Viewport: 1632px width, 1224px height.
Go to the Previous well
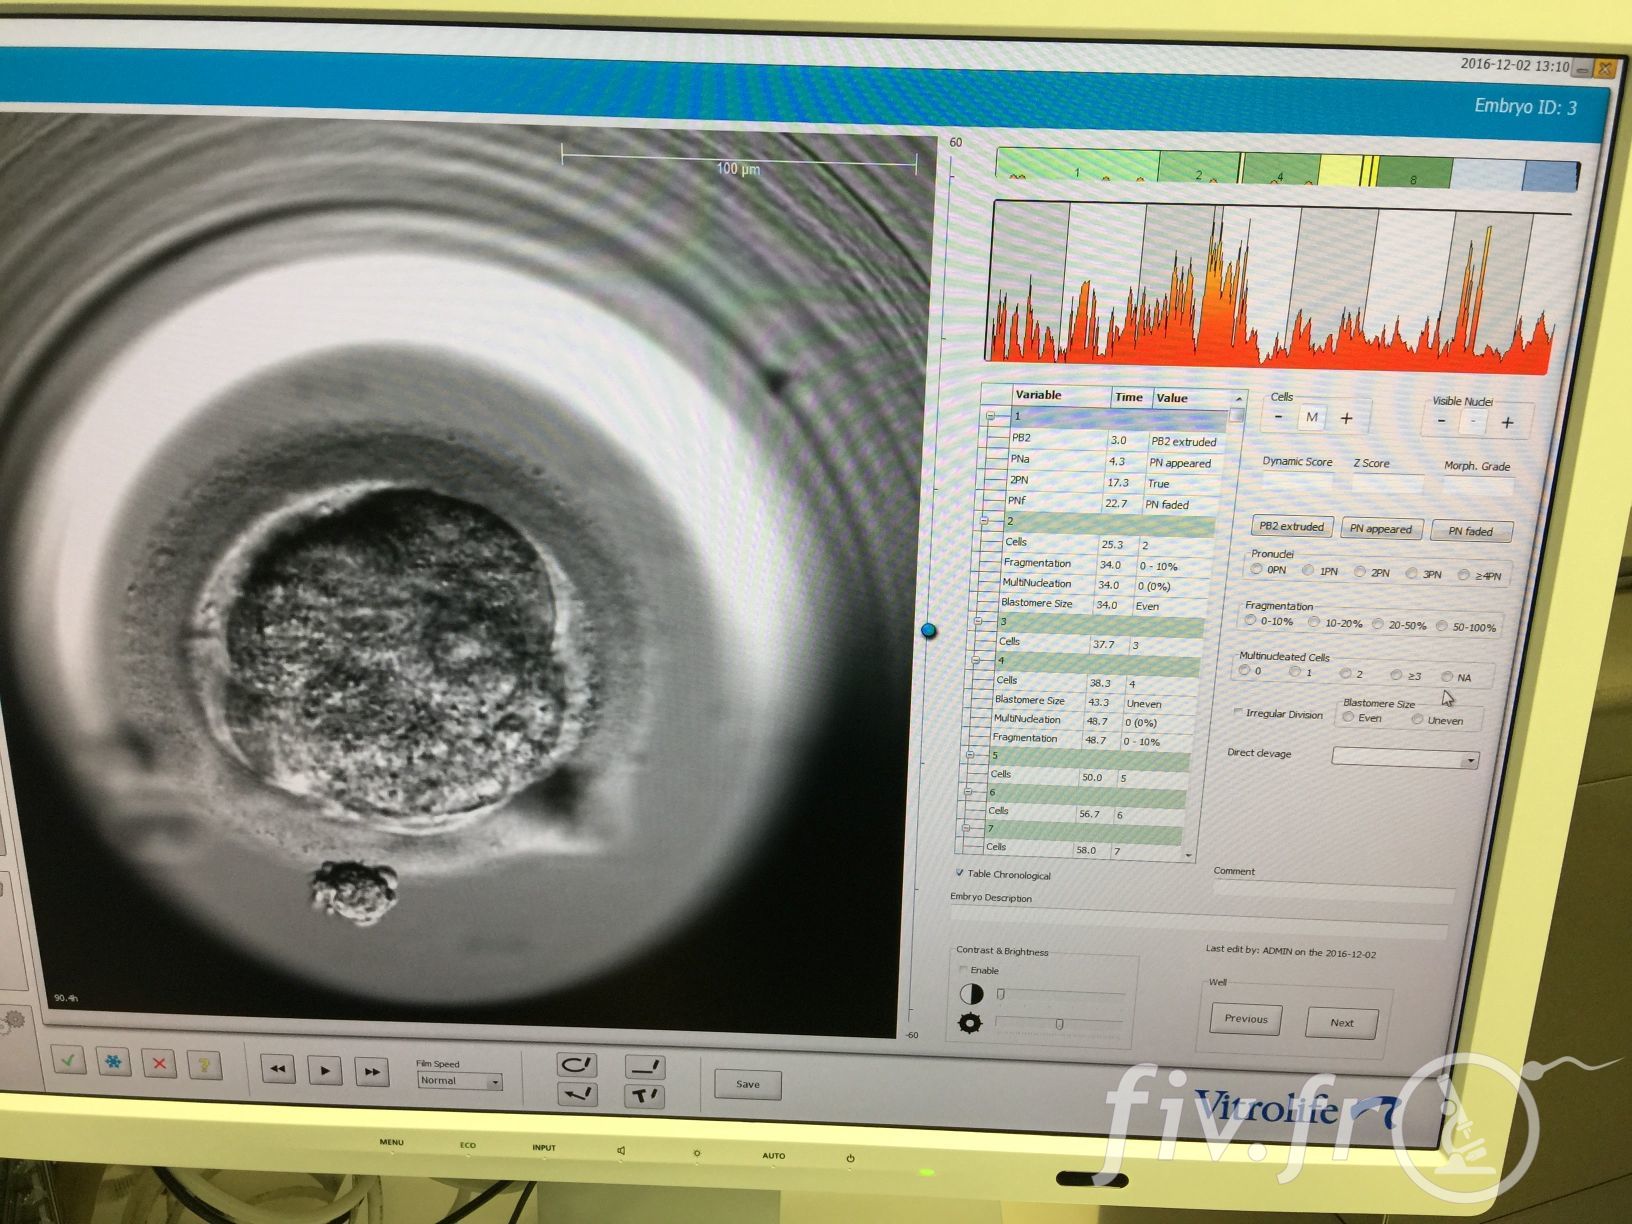pos(1245,1019)
